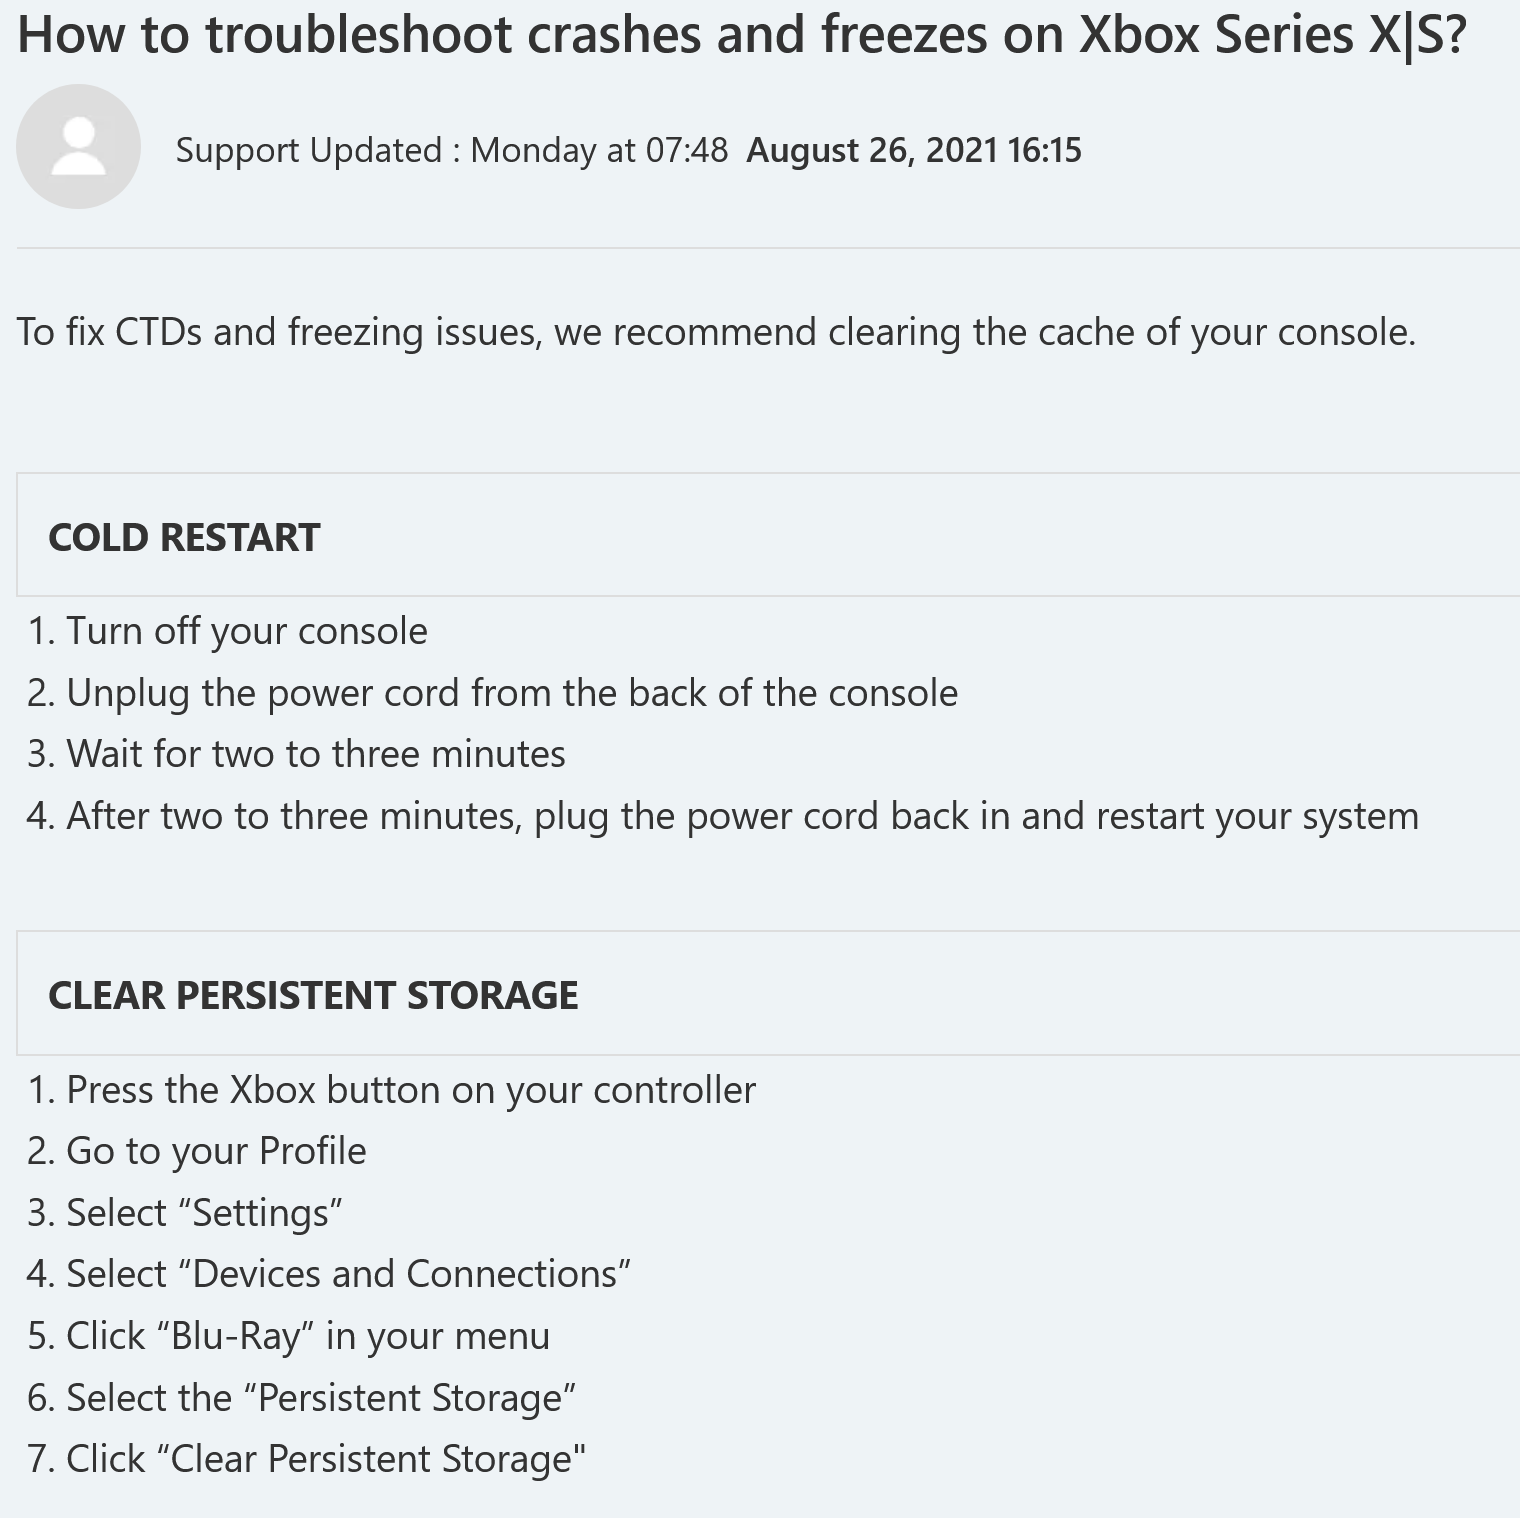Click the Devices and Connections step

point(329,1274)
